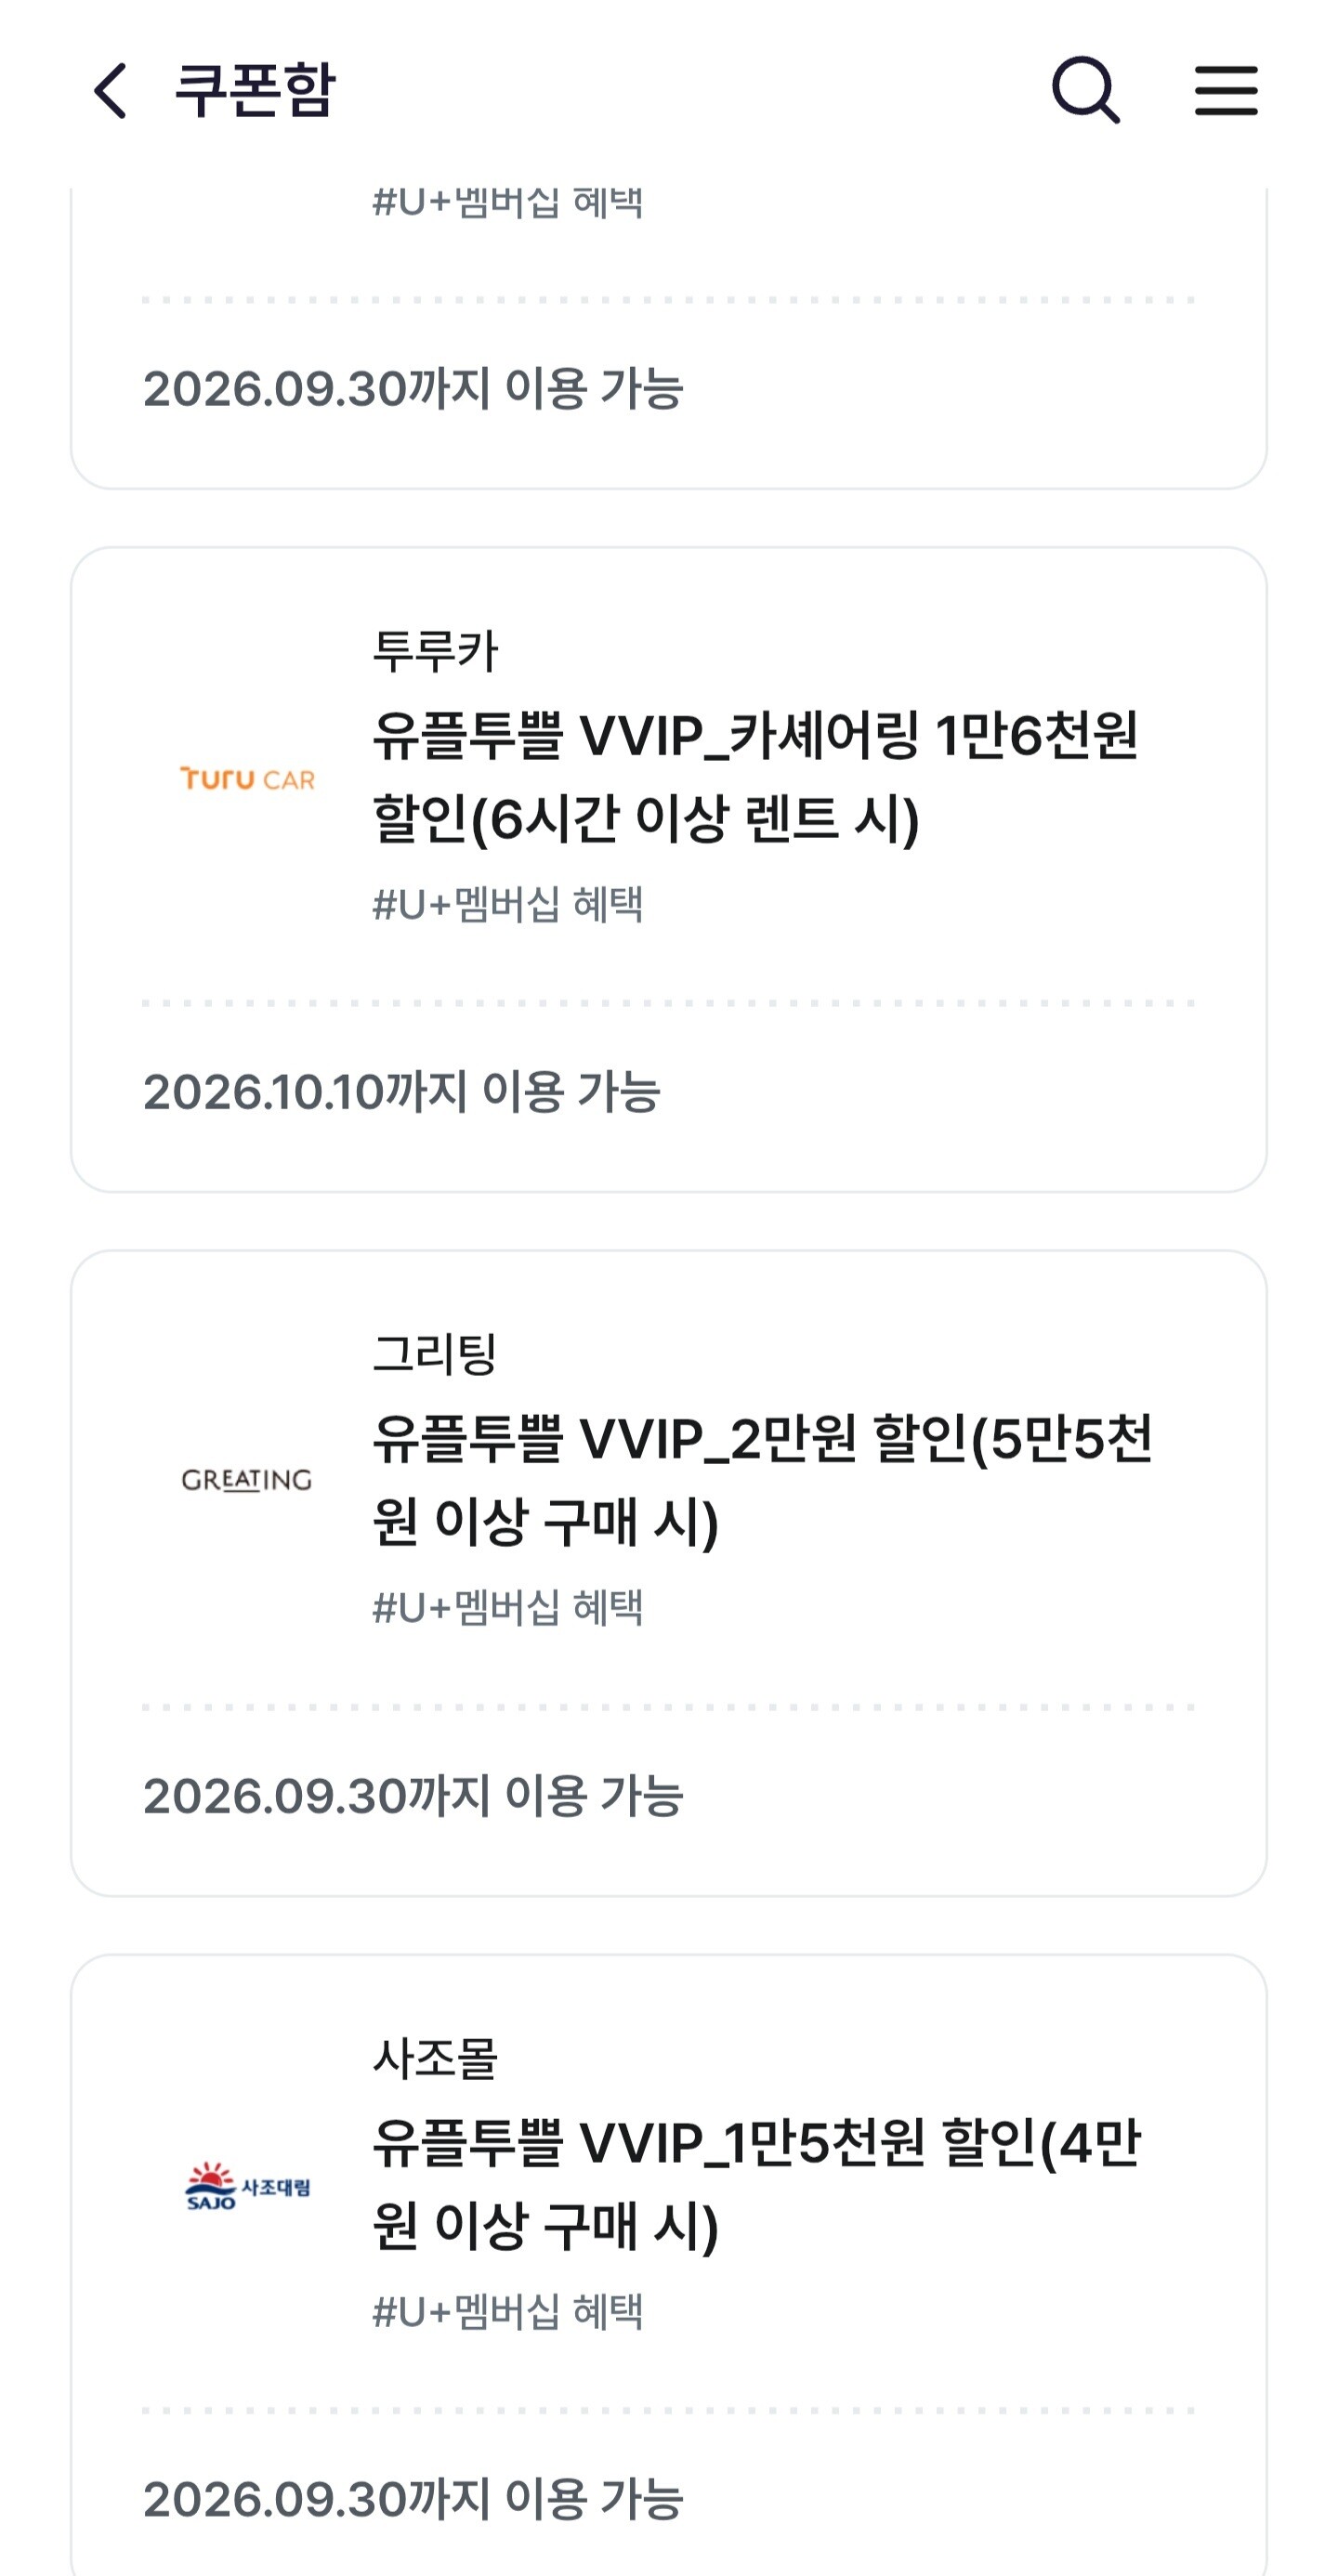This screenshot has width=1338, height=2576.
Task: Open the hamburger menu icon
Action: pos(1226,91)
